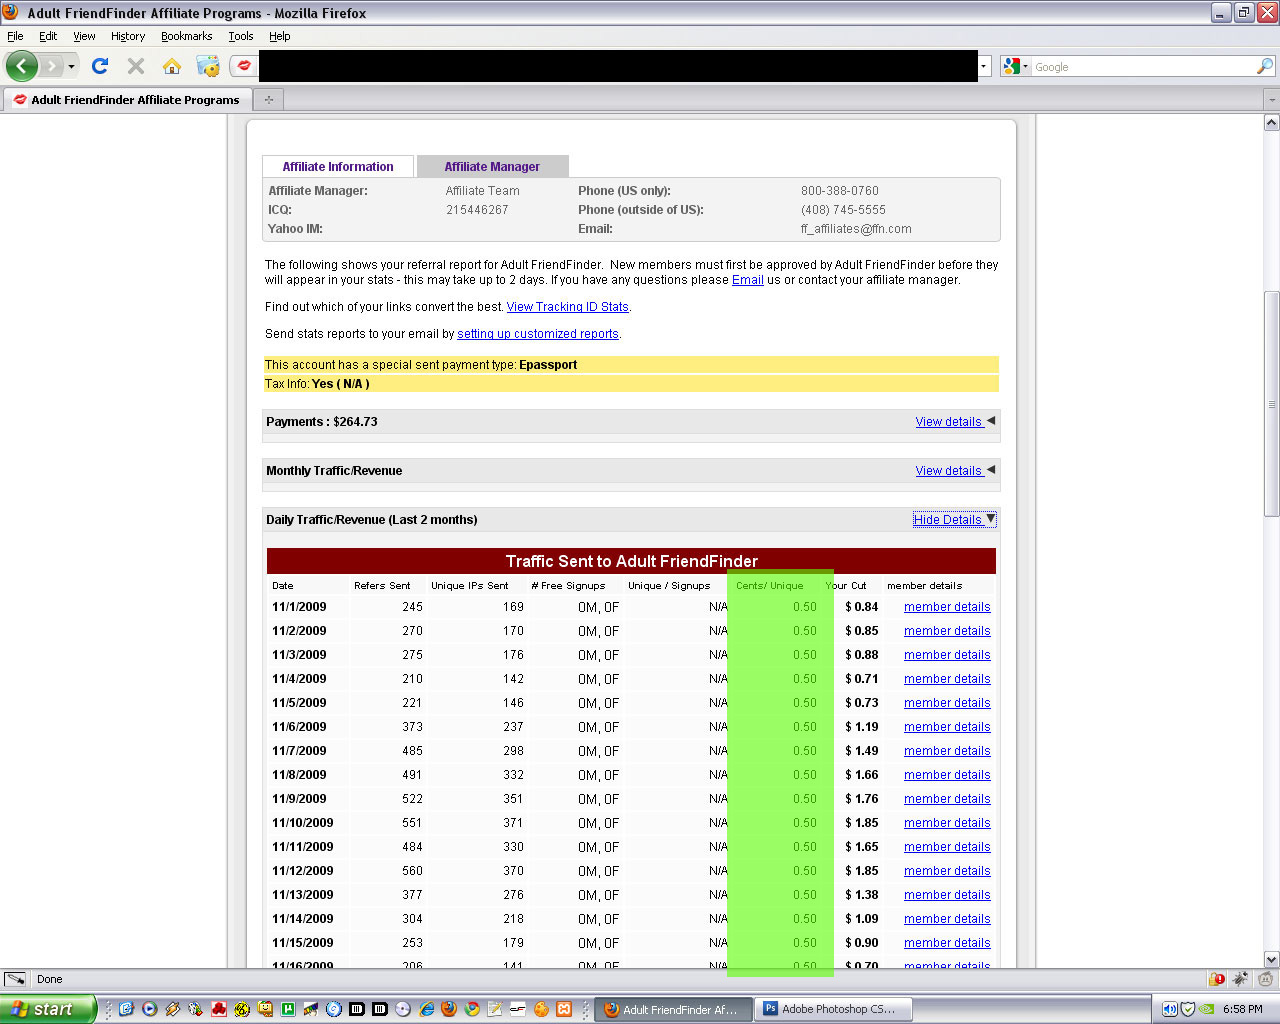Expand Monthly Traffic/Revenue with View details
Viewport: 1280px width, 1024px height.
(949, 471)
